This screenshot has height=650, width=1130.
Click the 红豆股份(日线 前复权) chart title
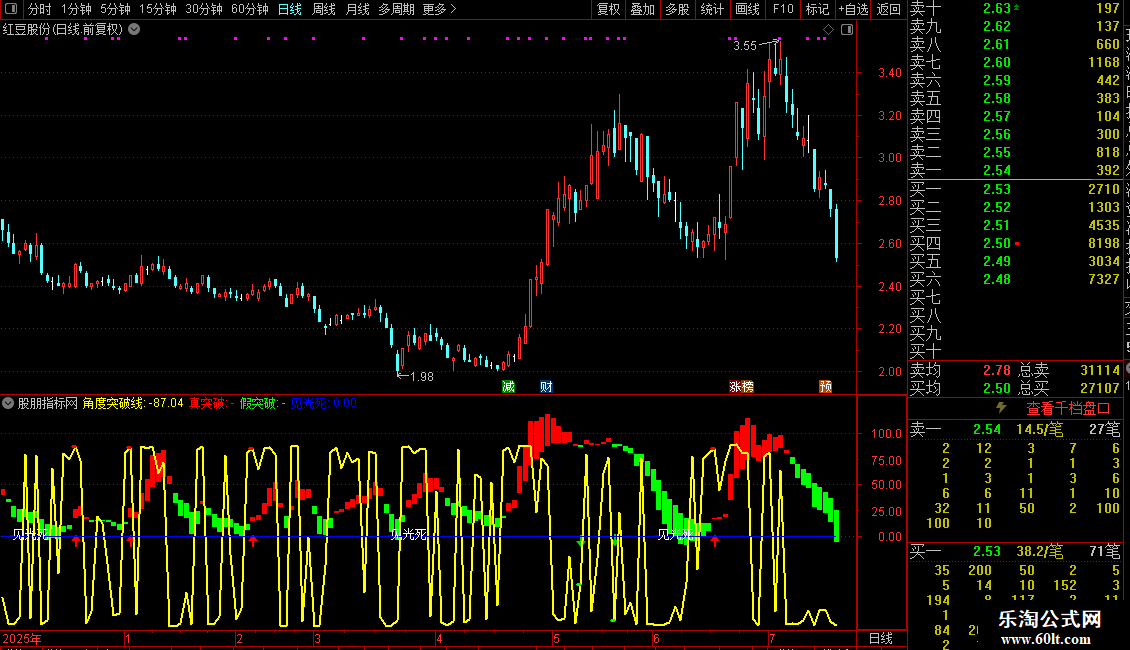click(x=63, y=30)
